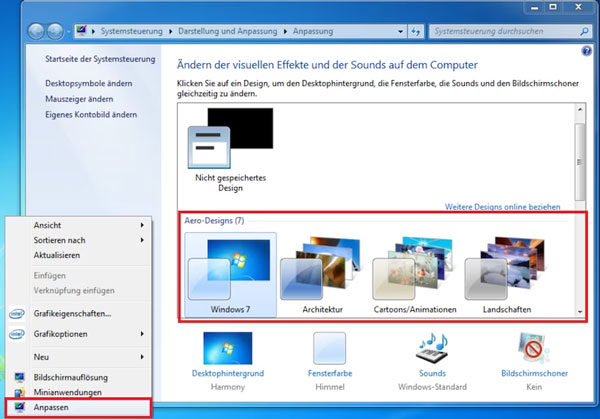The height and width of the screenshot is (419, 600).
Task: Click the Back navigation arrow button
Action: (x=36, y=31)
